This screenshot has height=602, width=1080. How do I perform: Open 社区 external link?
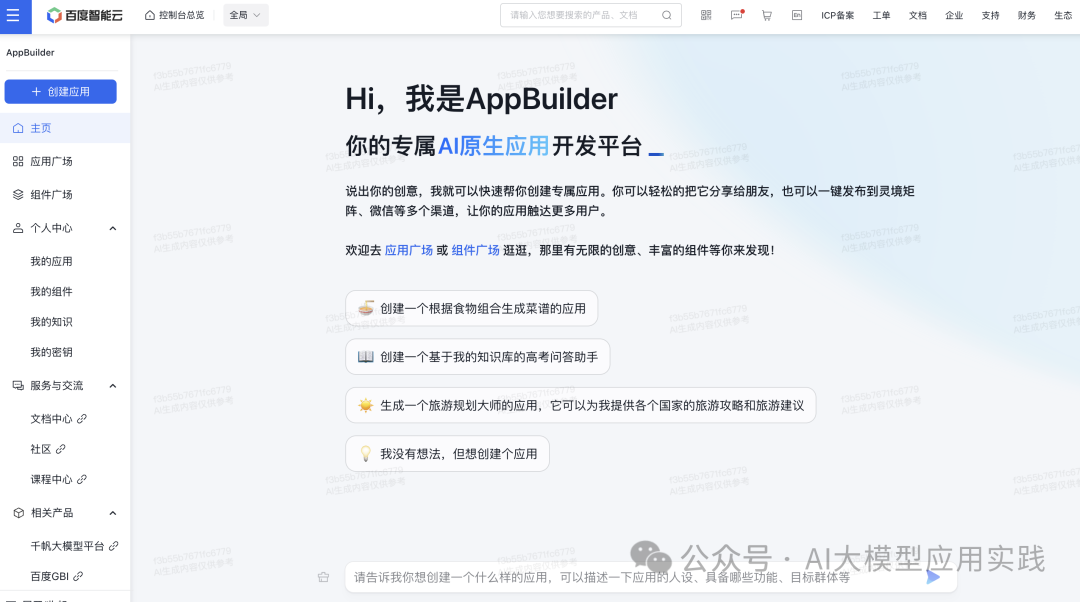click(48, 449)
